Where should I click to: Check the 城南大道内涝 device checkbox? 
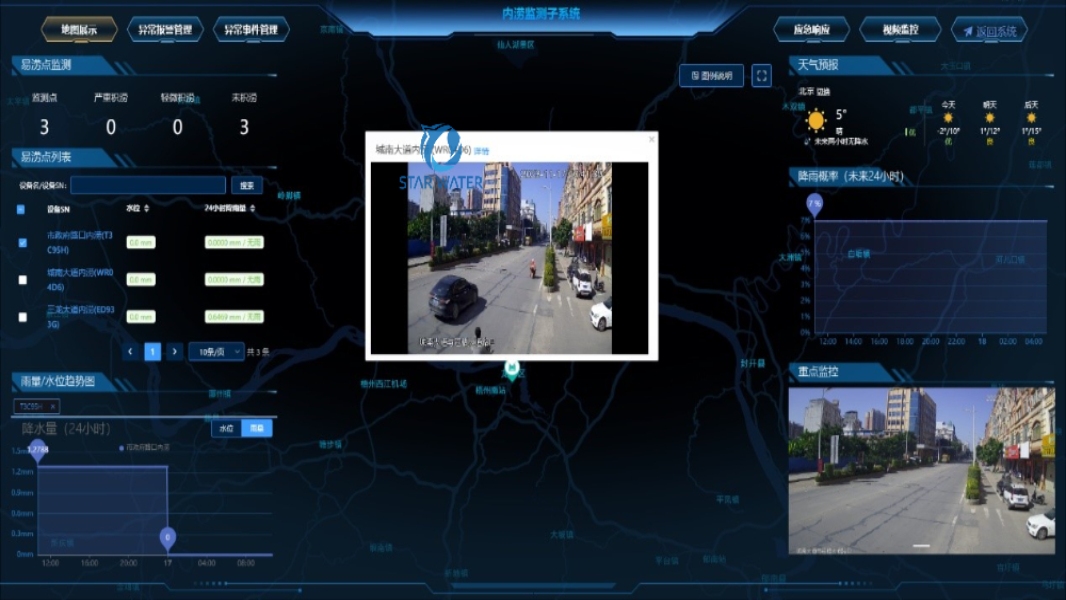23,280
